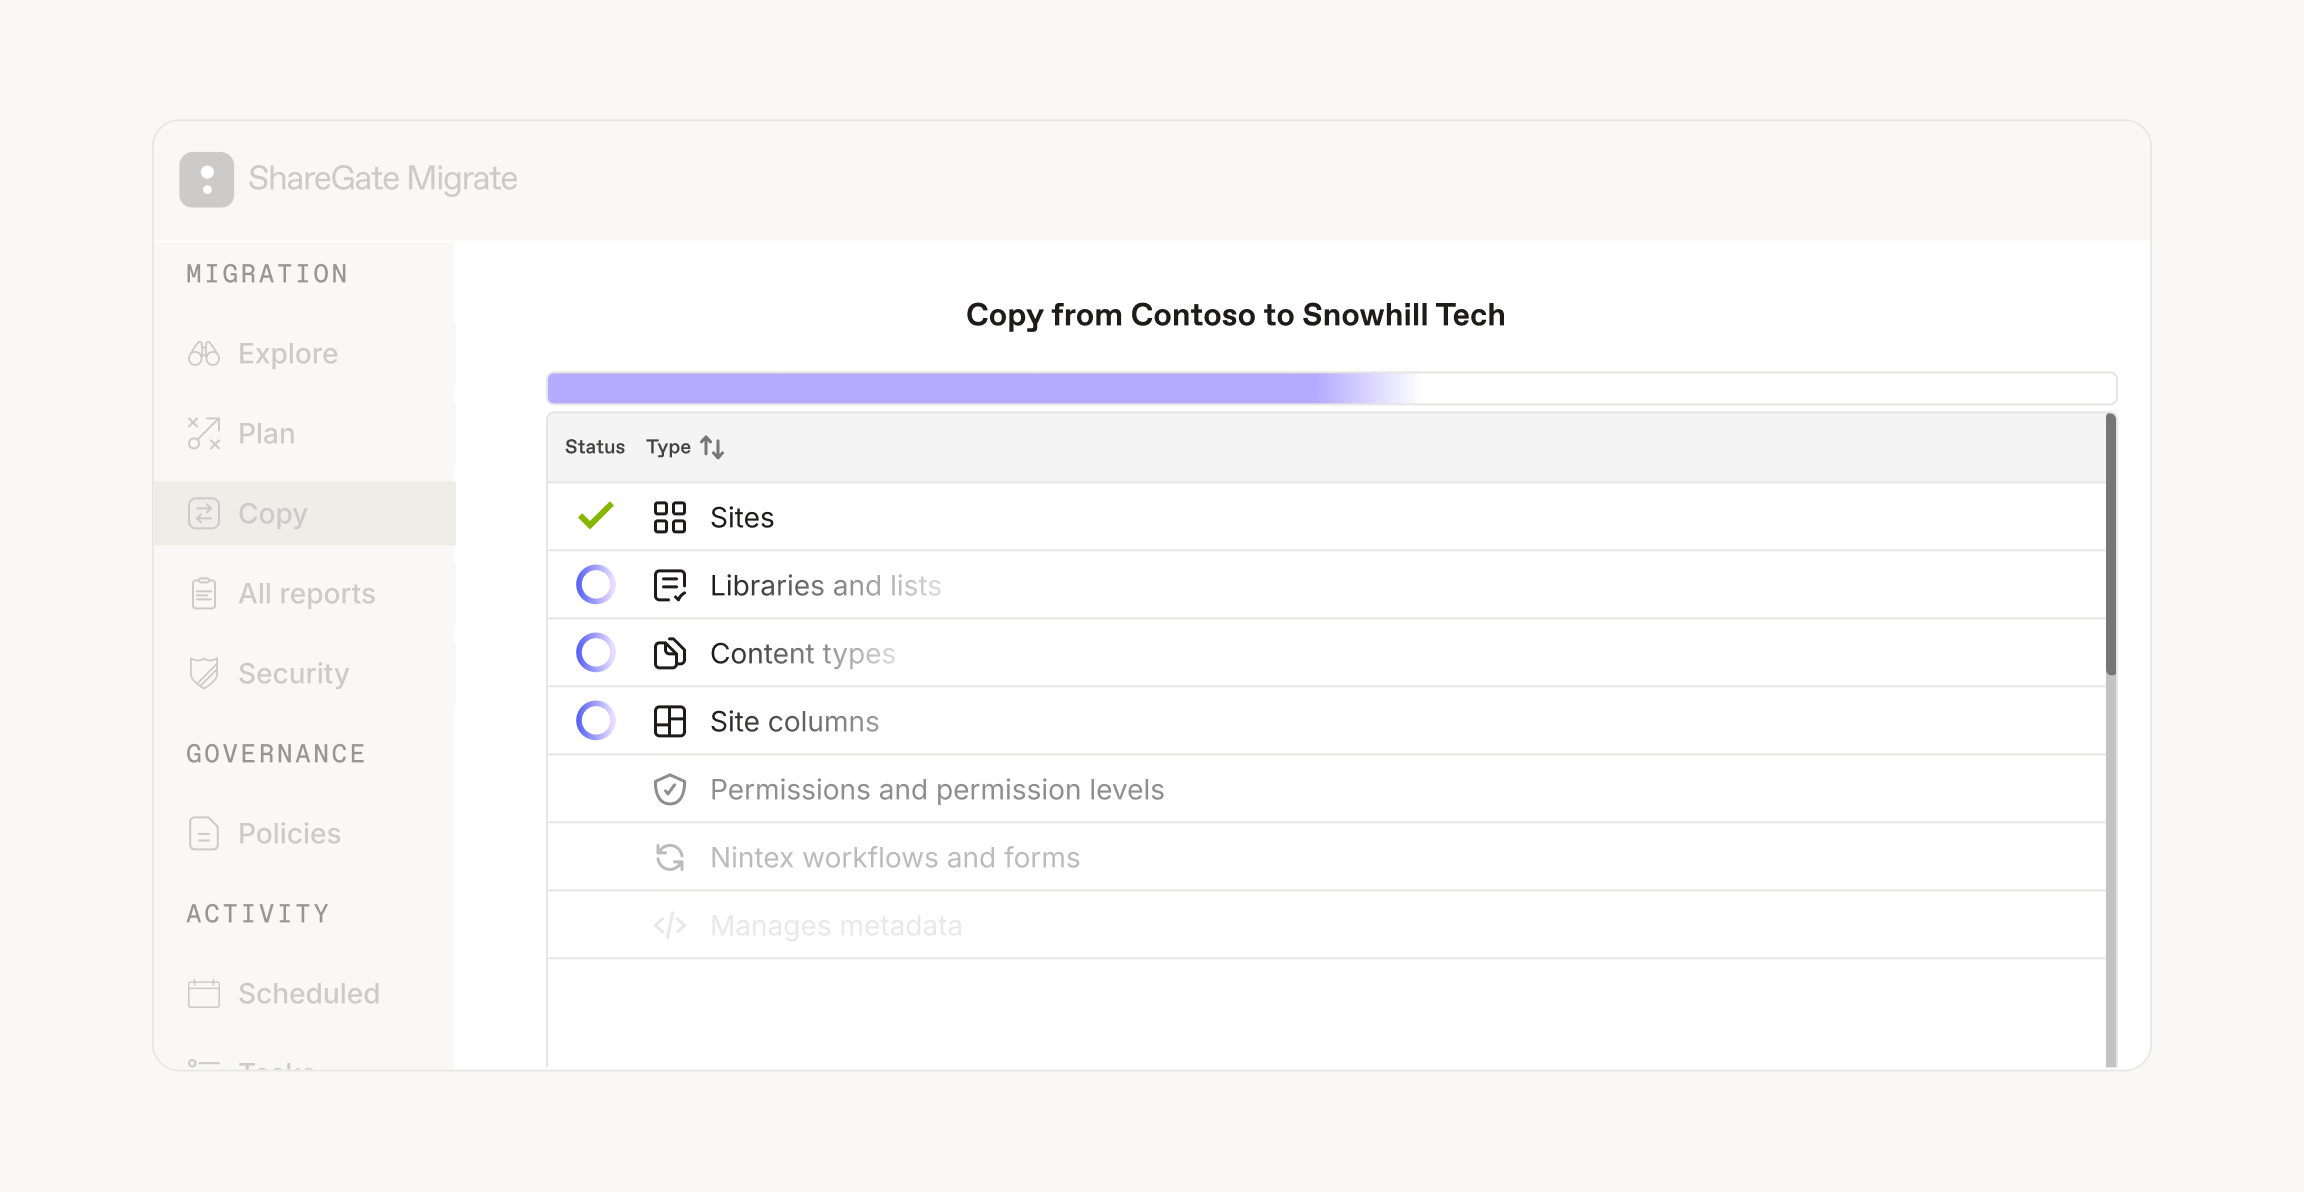Select the Plan strategy icon

click(x=204, y=434)
